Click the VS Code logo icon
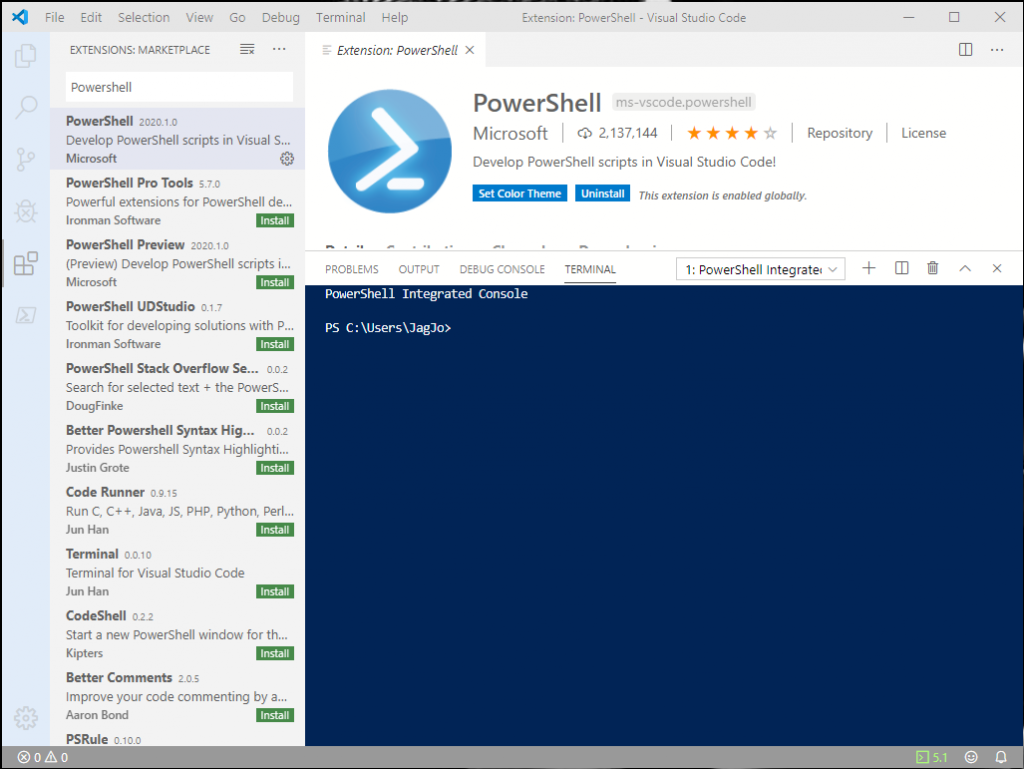 pyautogui.click(x=20, y=17)
